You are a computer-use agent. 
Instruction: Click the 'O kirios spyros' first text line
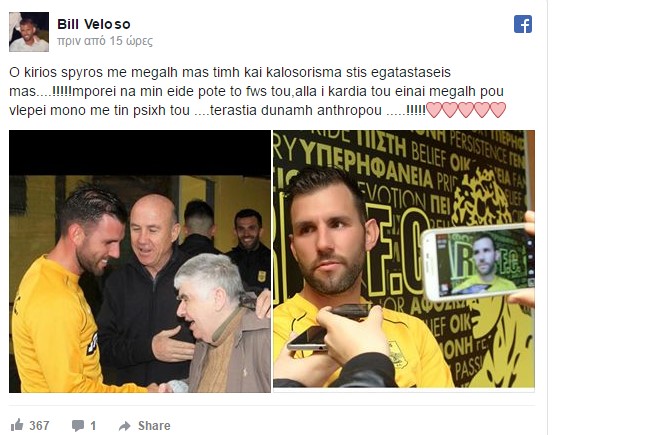230,72
